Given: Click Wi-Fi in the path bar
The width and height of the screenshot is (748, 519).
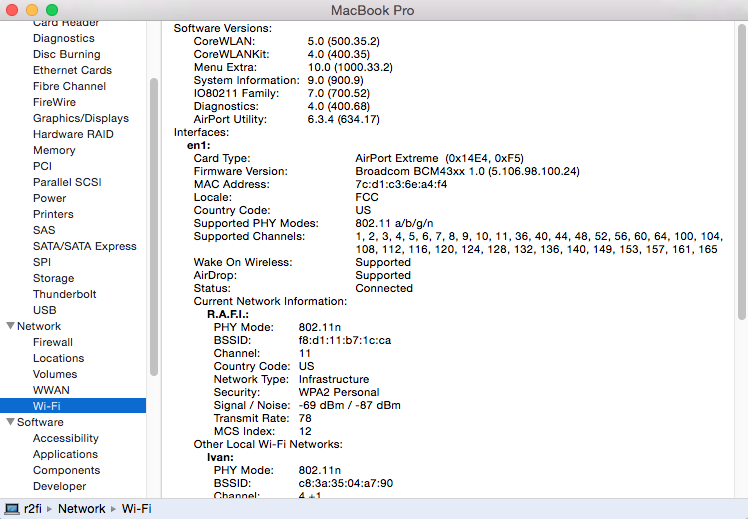Looking at the screenshot, I should tap(136, 509).
